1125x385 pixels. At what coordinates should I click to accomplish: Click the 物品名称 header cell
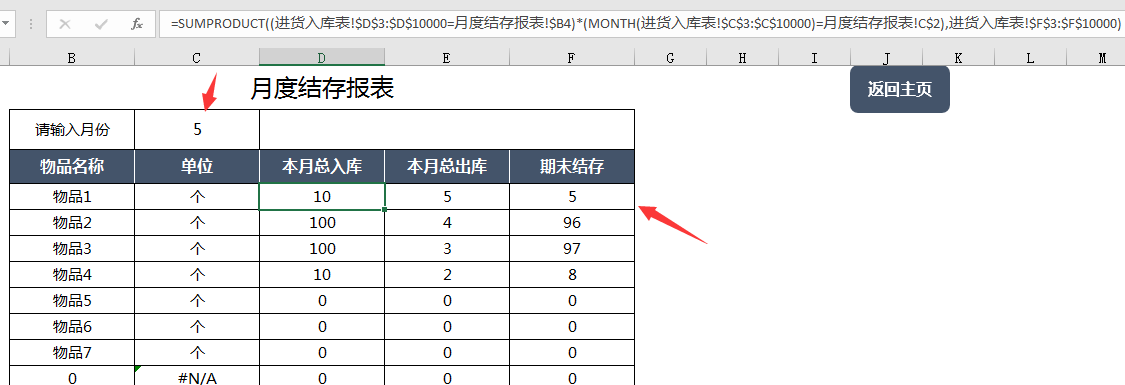click(72, 167)
